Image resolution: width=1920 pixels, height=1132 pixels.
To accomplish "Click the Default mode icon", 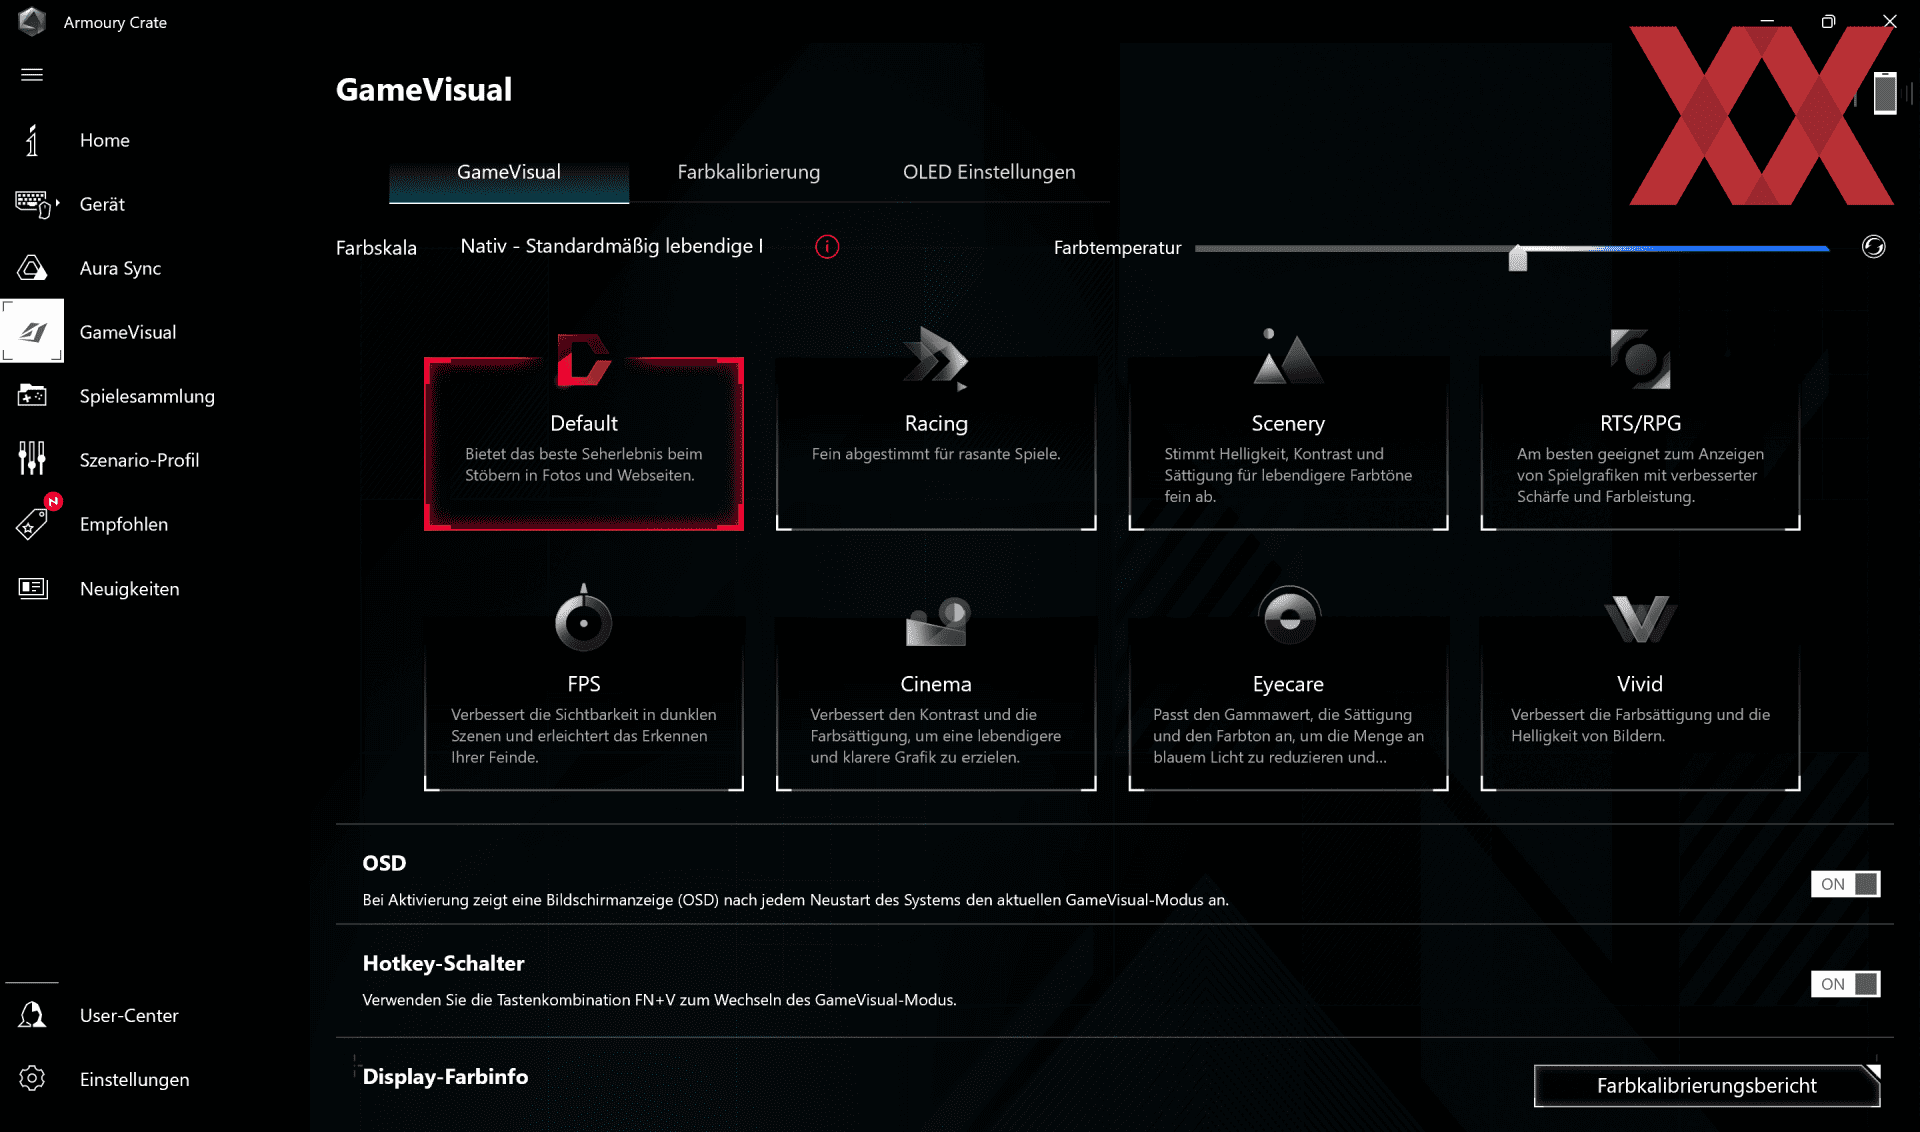I will (x=583, y=360).
